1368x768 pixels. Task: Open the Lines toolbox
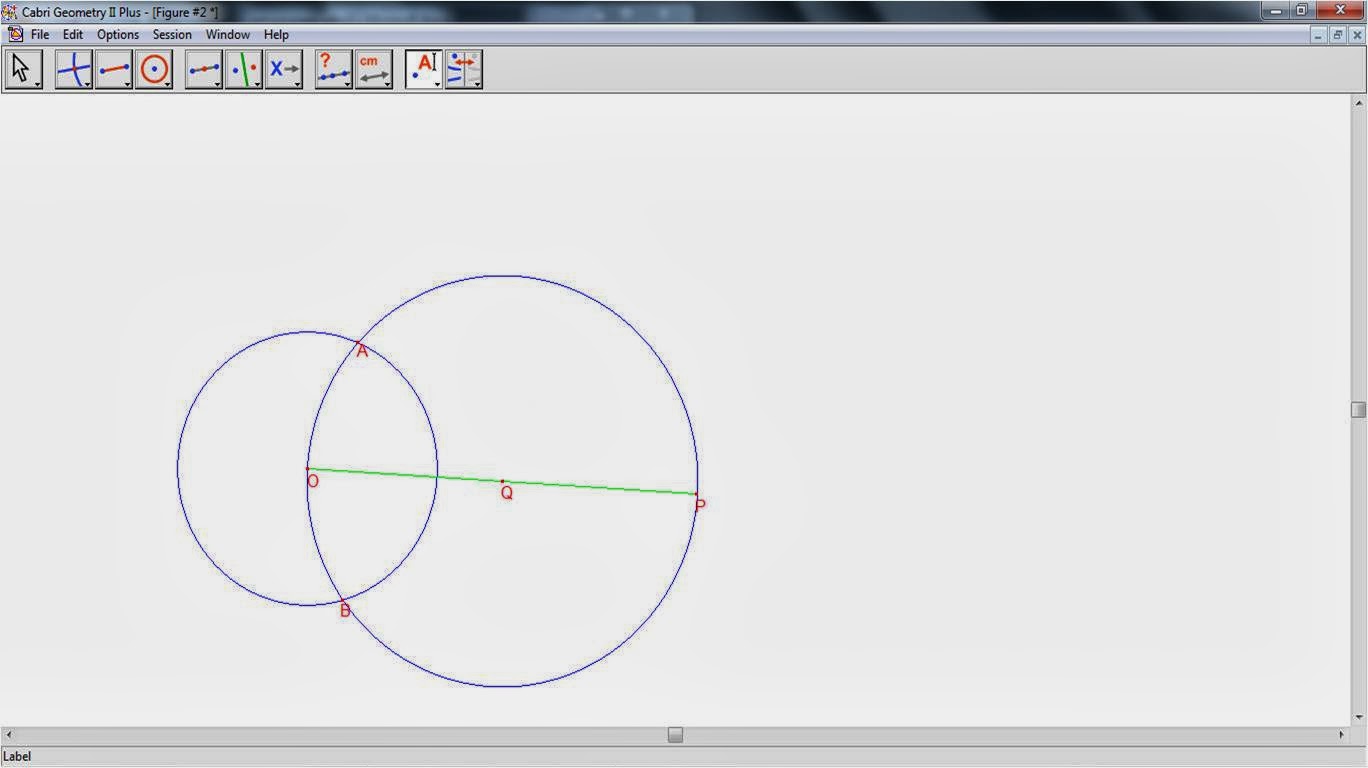pyautogui.click(x=114, y=70)
